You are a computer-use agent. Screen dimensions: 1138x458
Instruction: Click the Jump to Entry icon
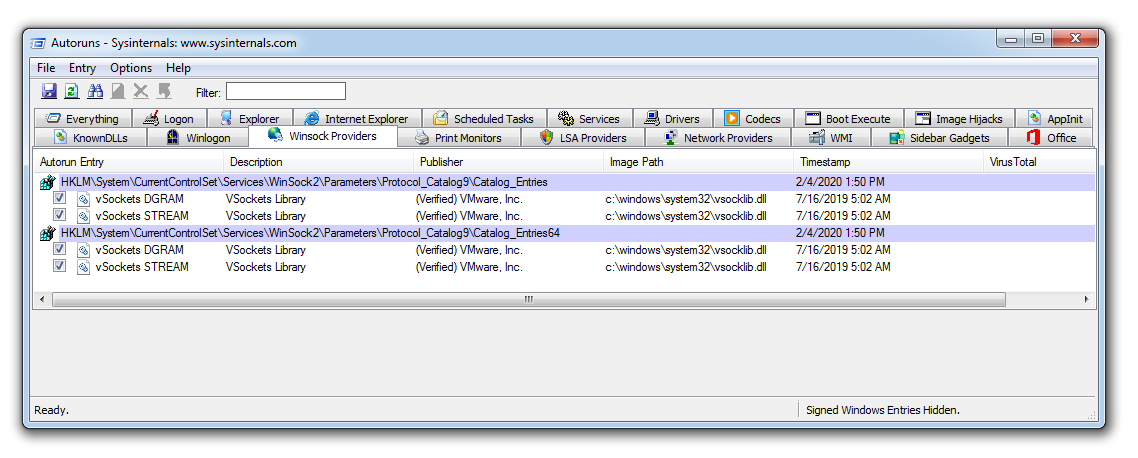[164, 92]
